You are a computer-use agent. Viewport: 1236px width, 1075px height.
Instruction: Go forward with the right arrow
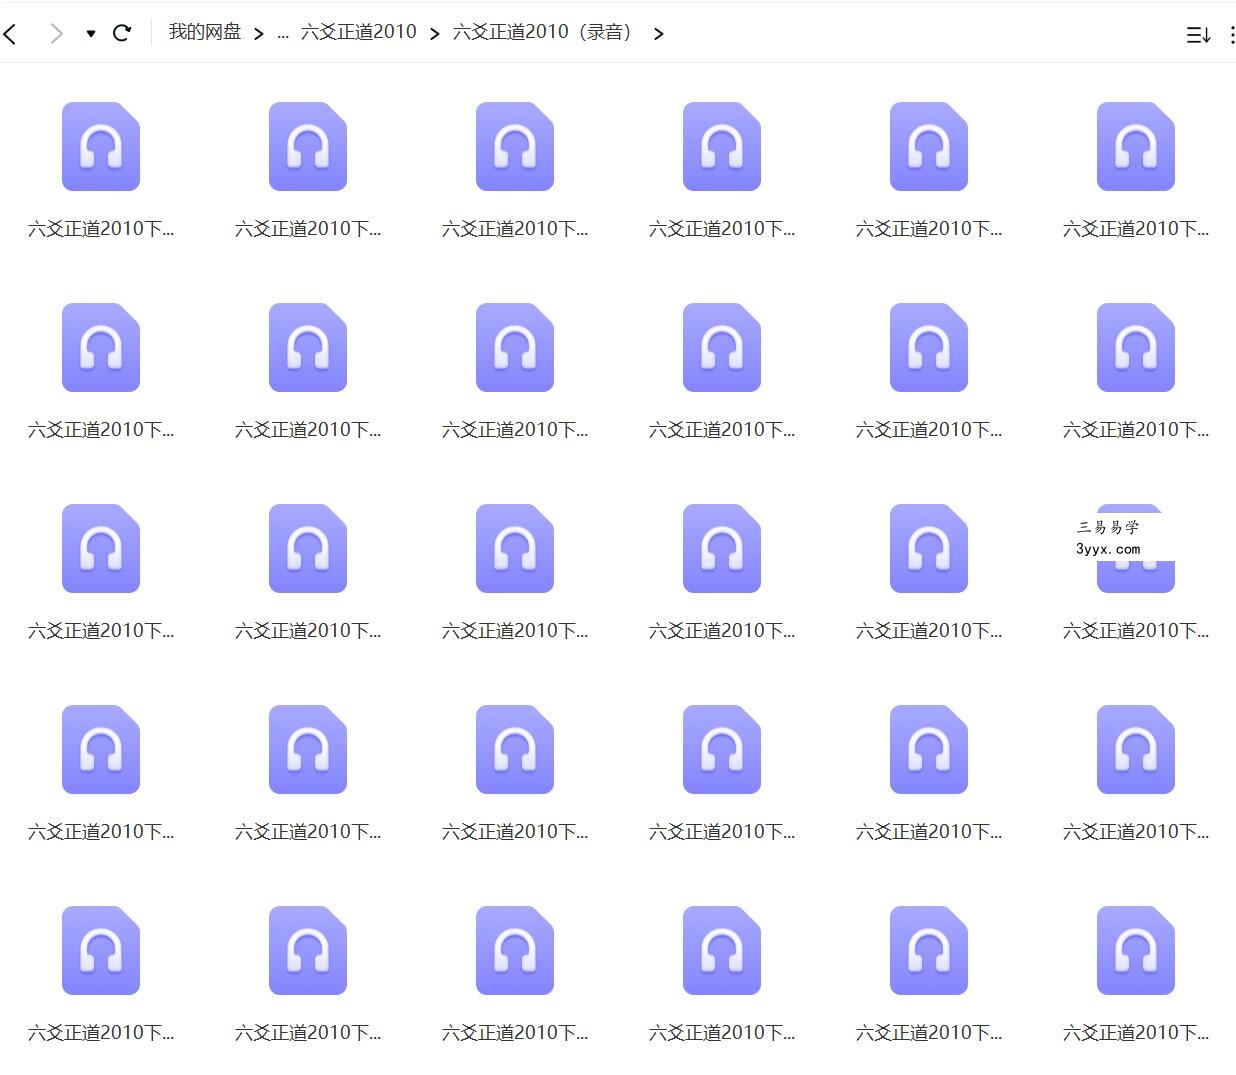[x=57, y=34]
